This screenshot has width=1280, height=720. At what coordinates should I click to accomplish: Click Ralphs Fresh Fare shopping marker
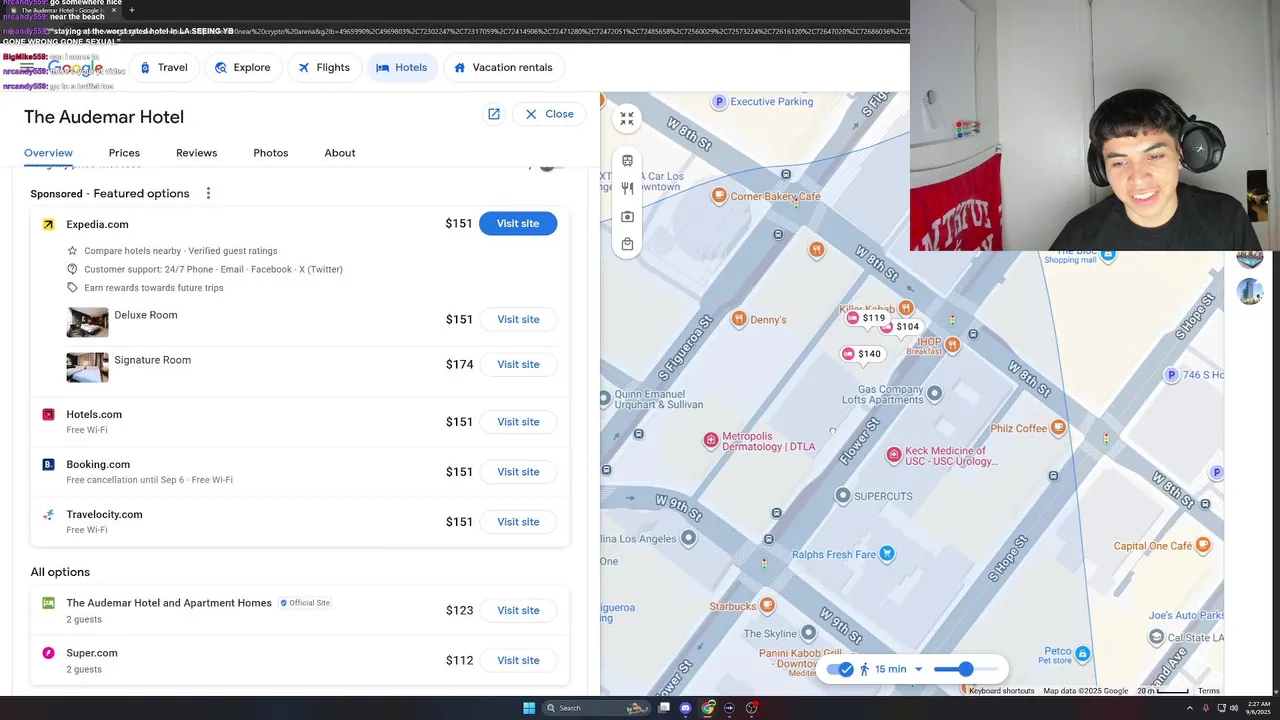point(886,554)
